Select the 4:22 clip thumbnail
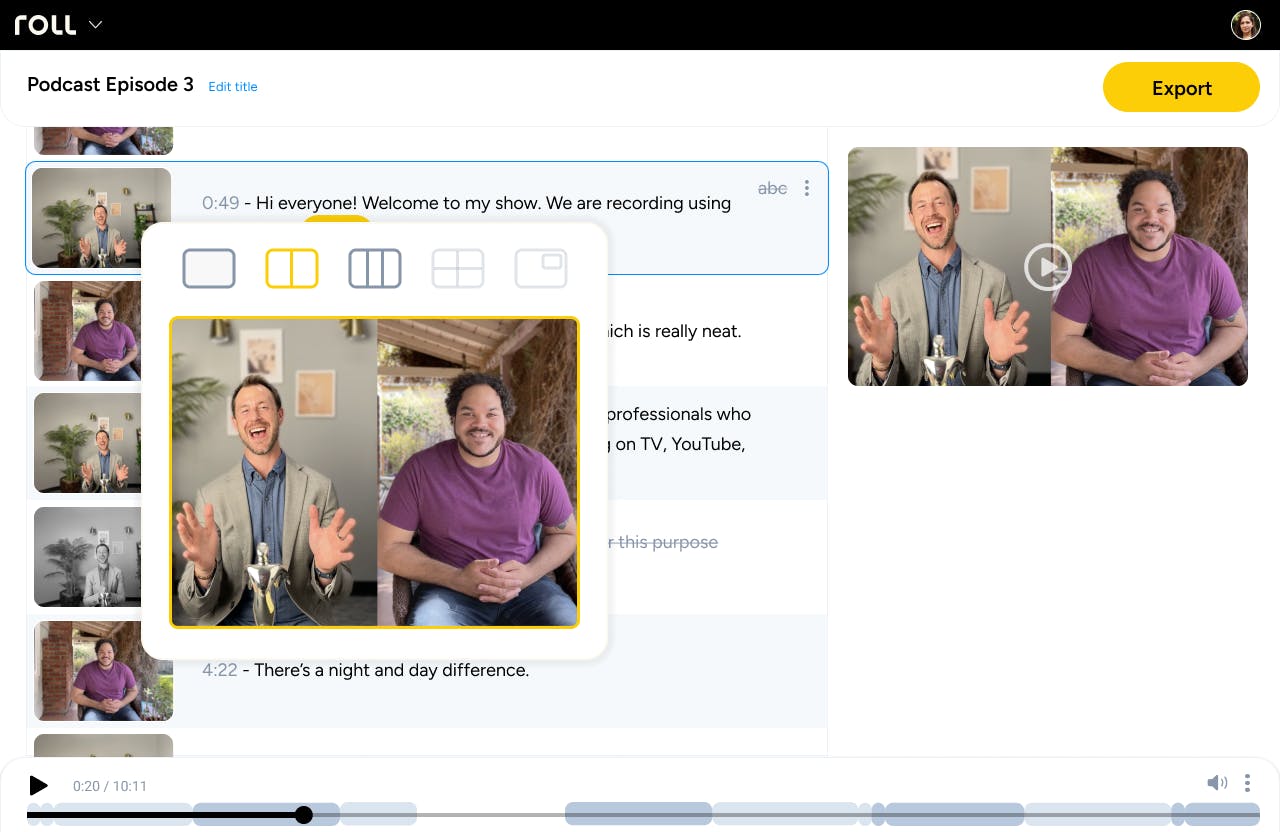 point(104,671)
